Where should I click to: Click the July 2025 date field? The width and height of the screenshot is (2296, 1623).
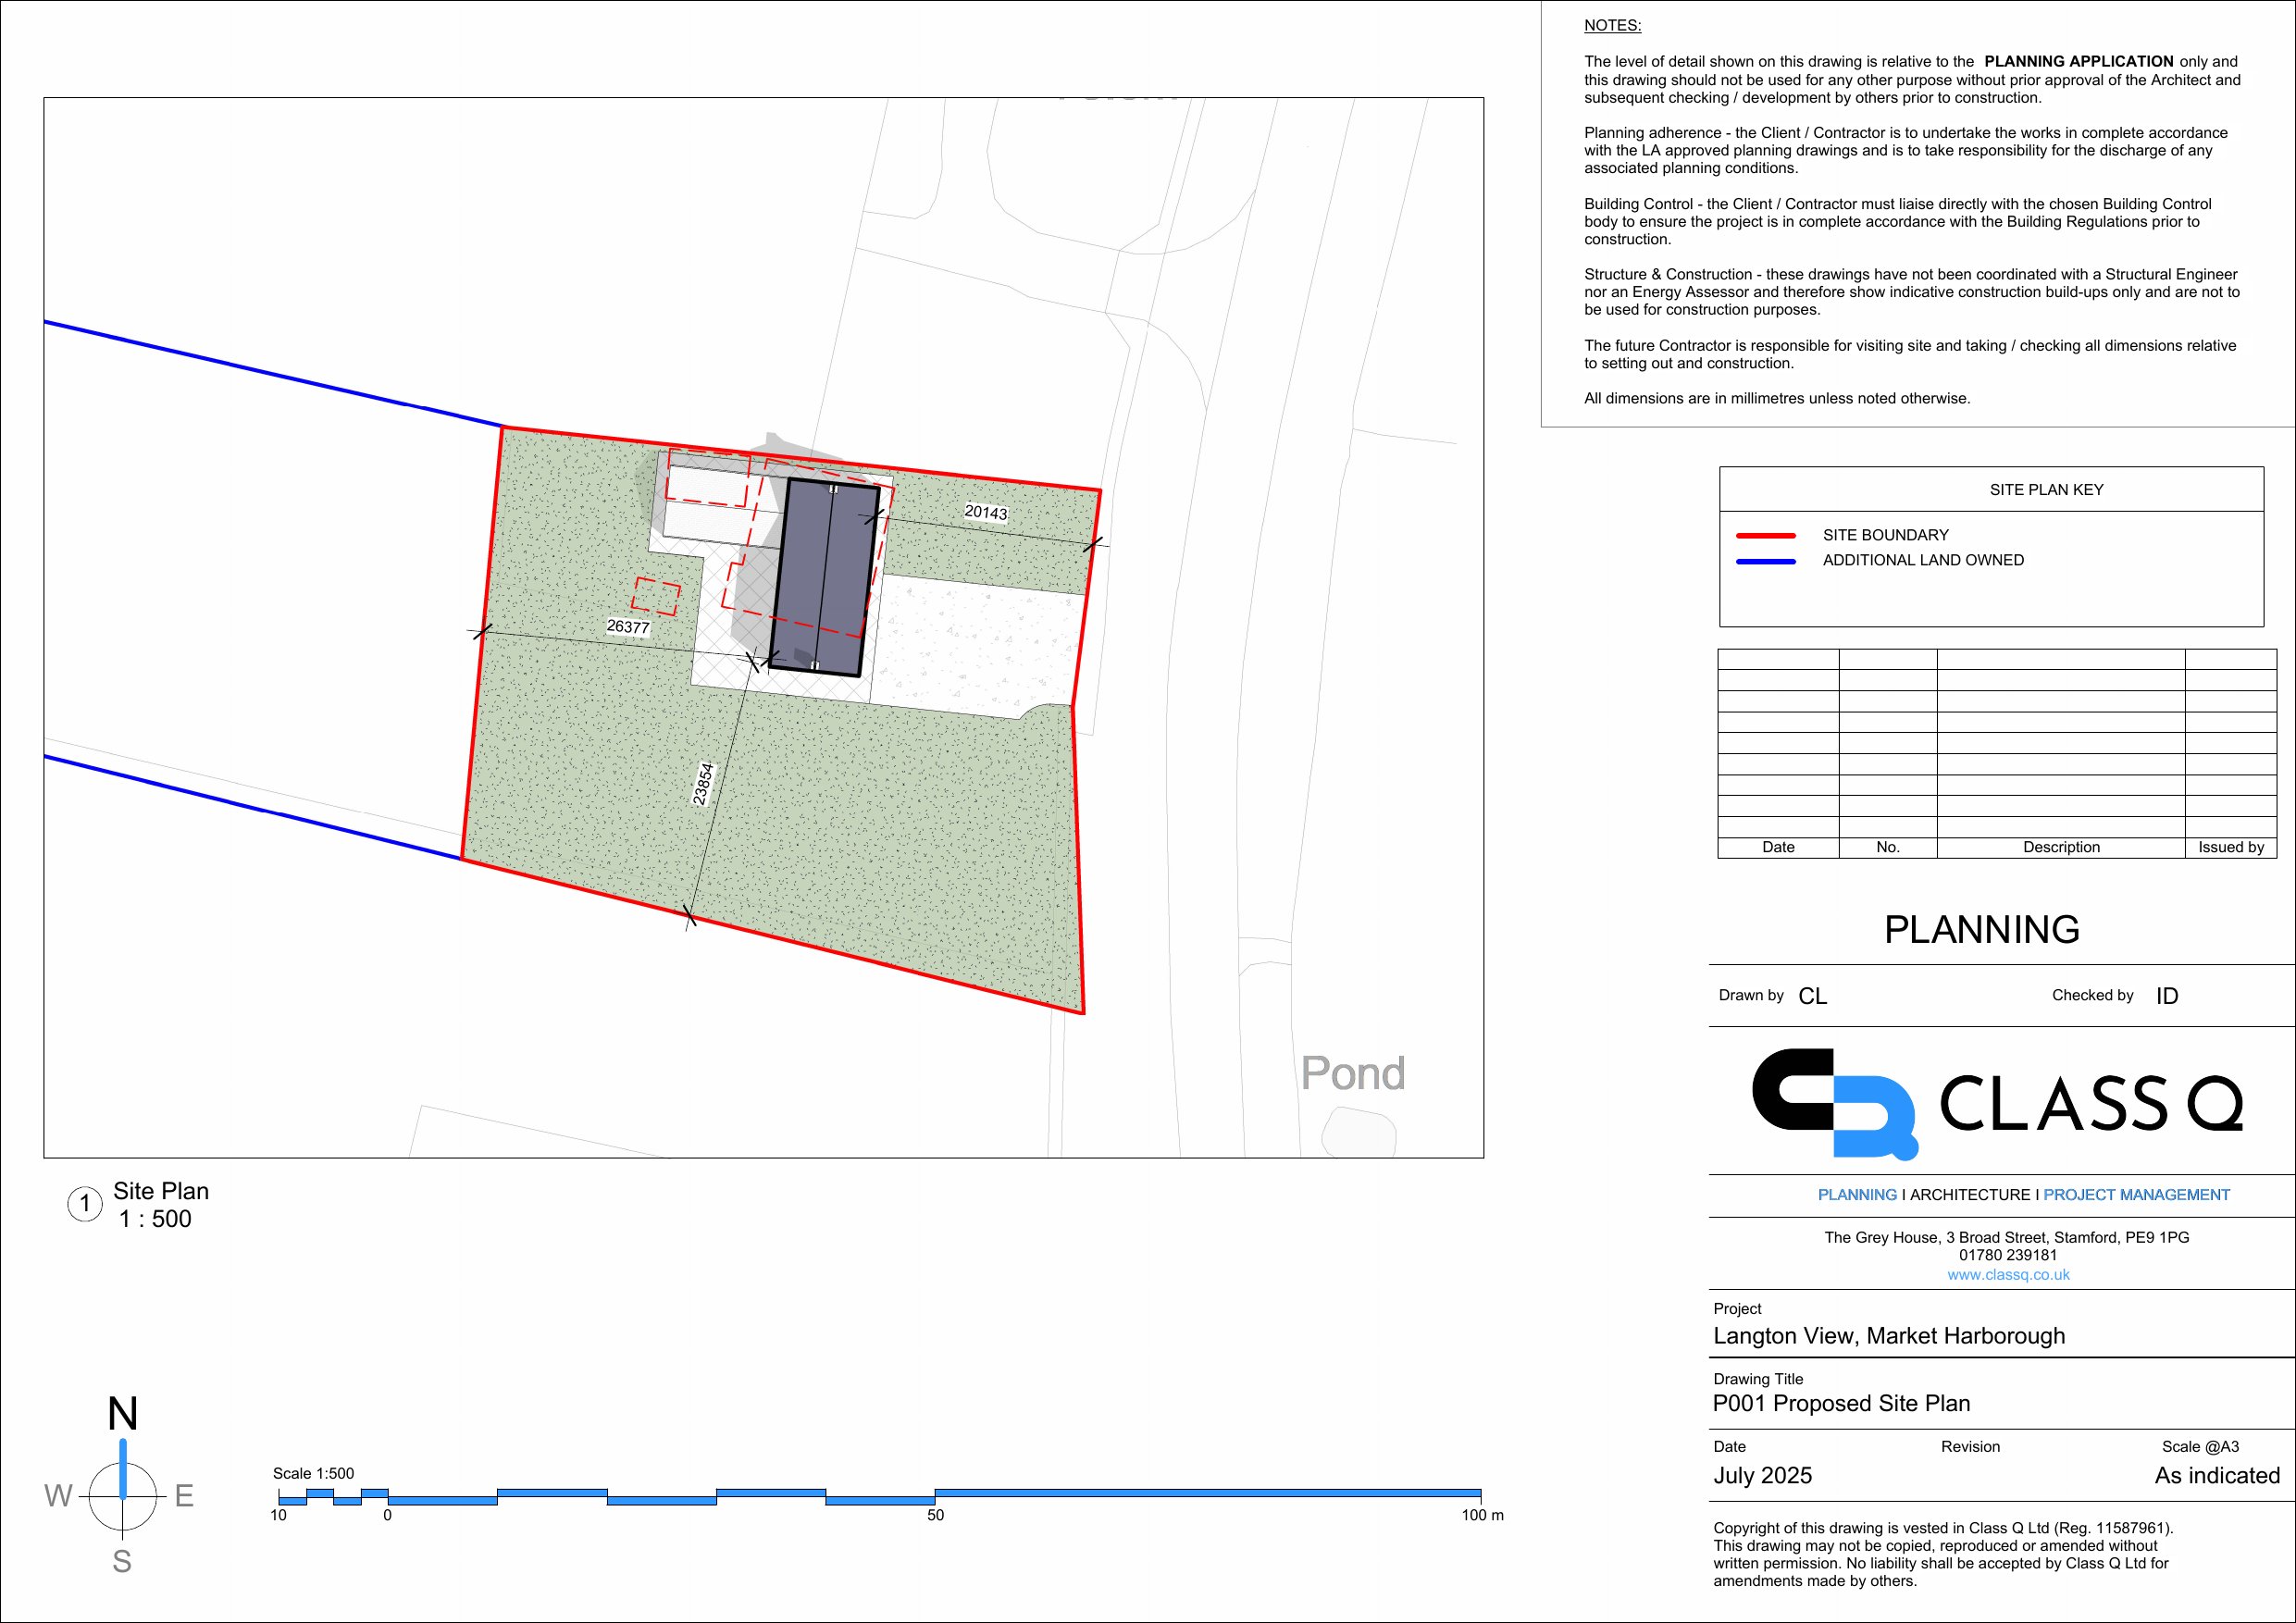[x=1762, y=1476]
